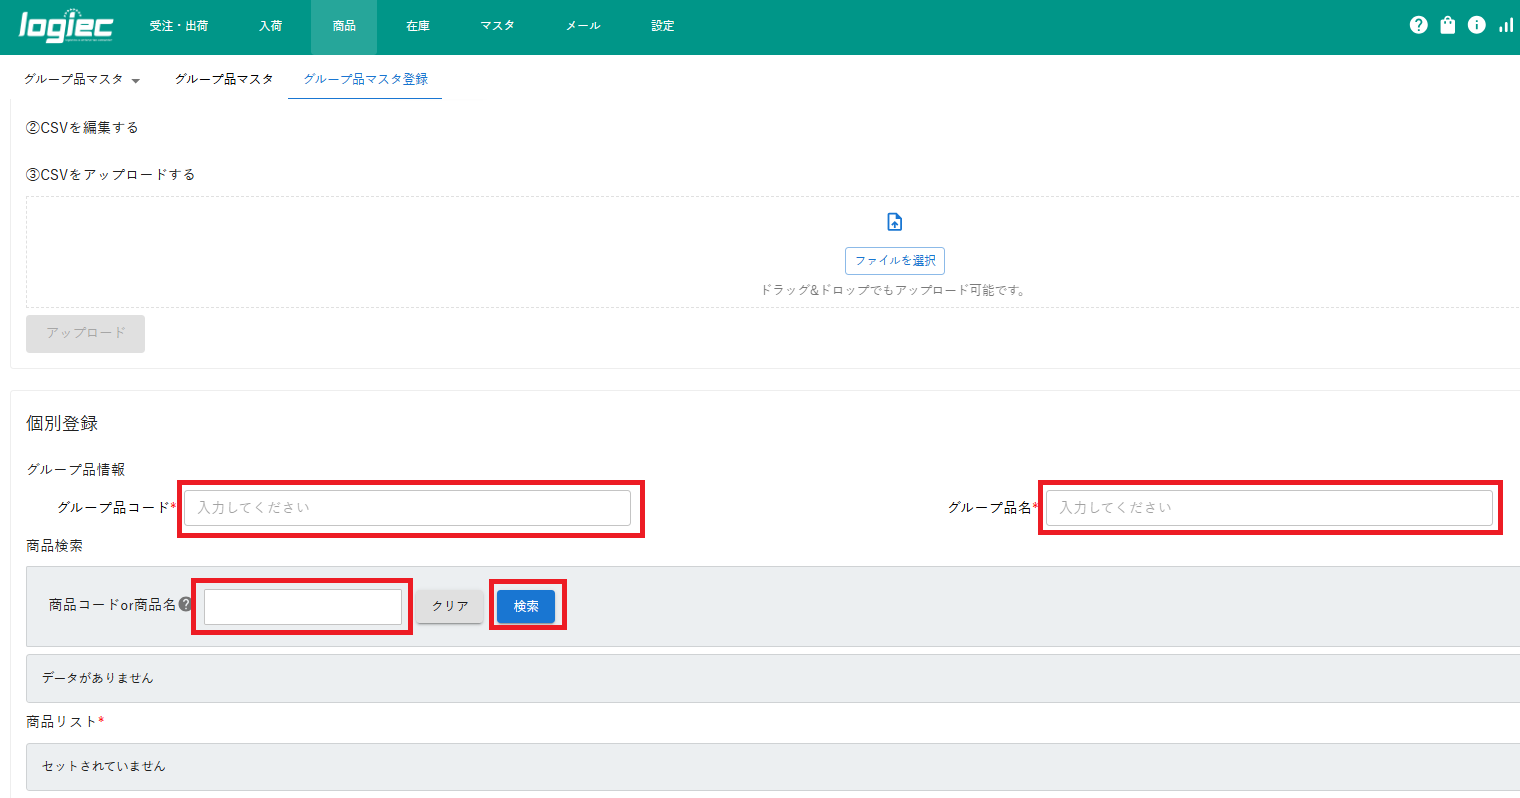Screen dimensions: 1520x798
Task: Click the file upload icon in drop zone
Action: (x=895, y=222)
